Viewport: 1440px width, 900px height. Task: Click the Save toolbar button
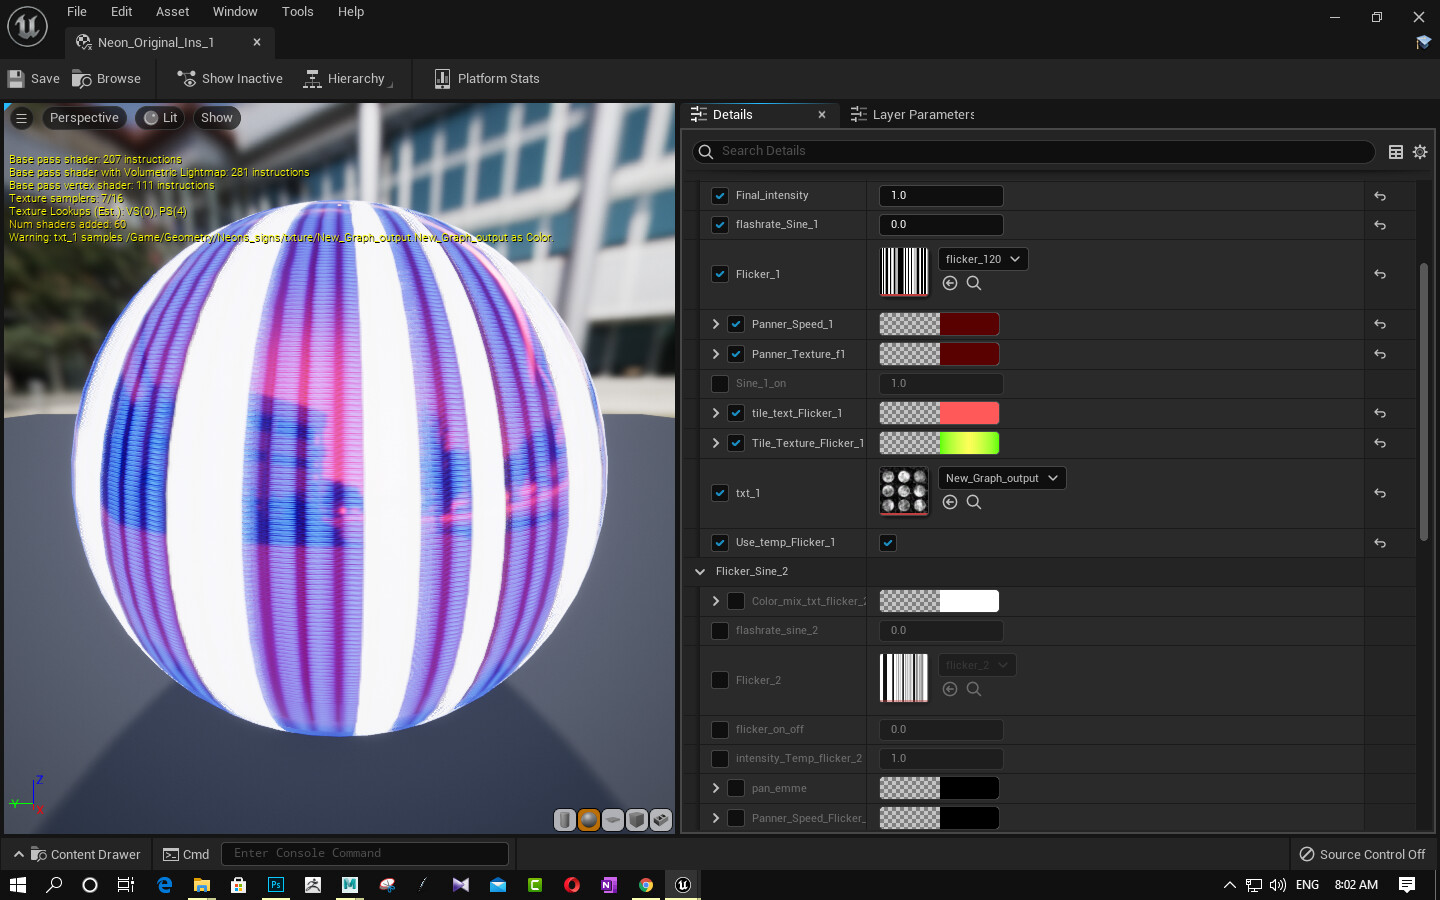click(34, 79)
